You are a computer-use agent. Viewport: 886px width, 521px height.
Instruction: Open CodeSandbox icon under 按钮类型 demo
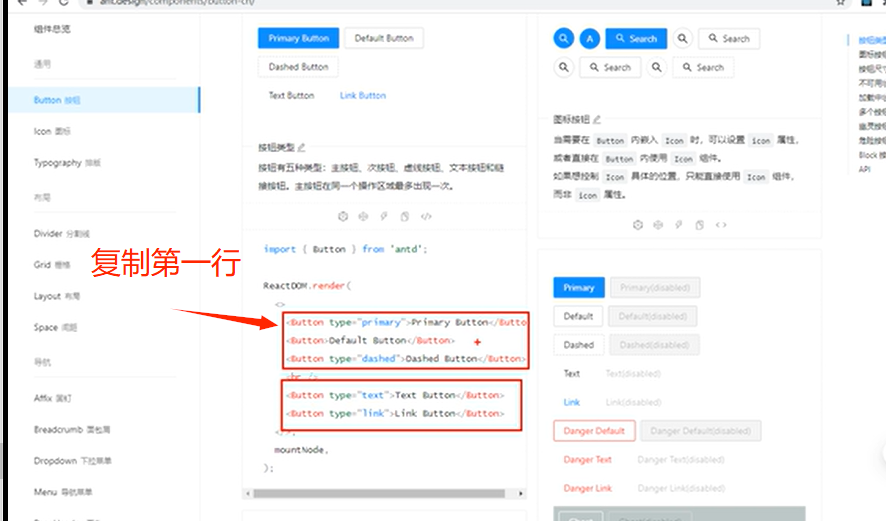343,216
